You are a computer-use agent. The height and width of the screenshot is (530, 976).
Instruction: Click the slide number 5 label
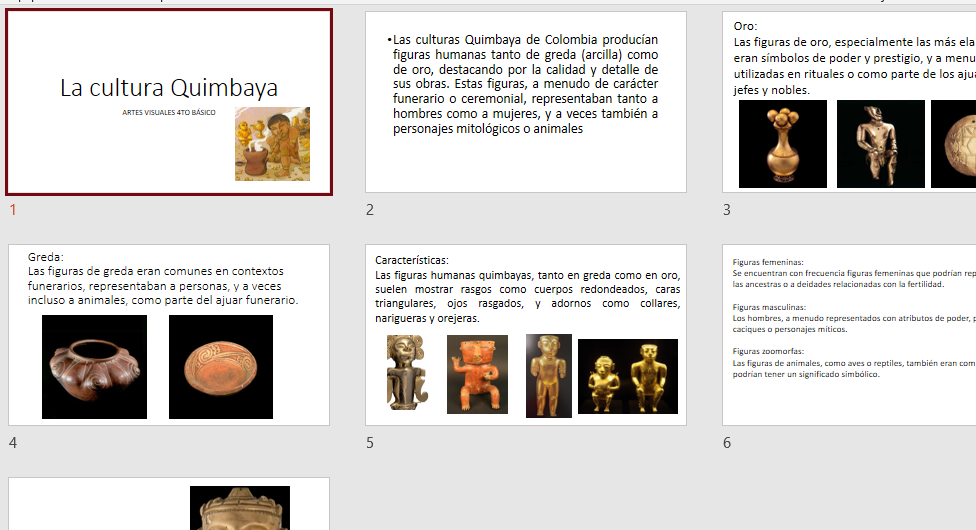[370, 443]
